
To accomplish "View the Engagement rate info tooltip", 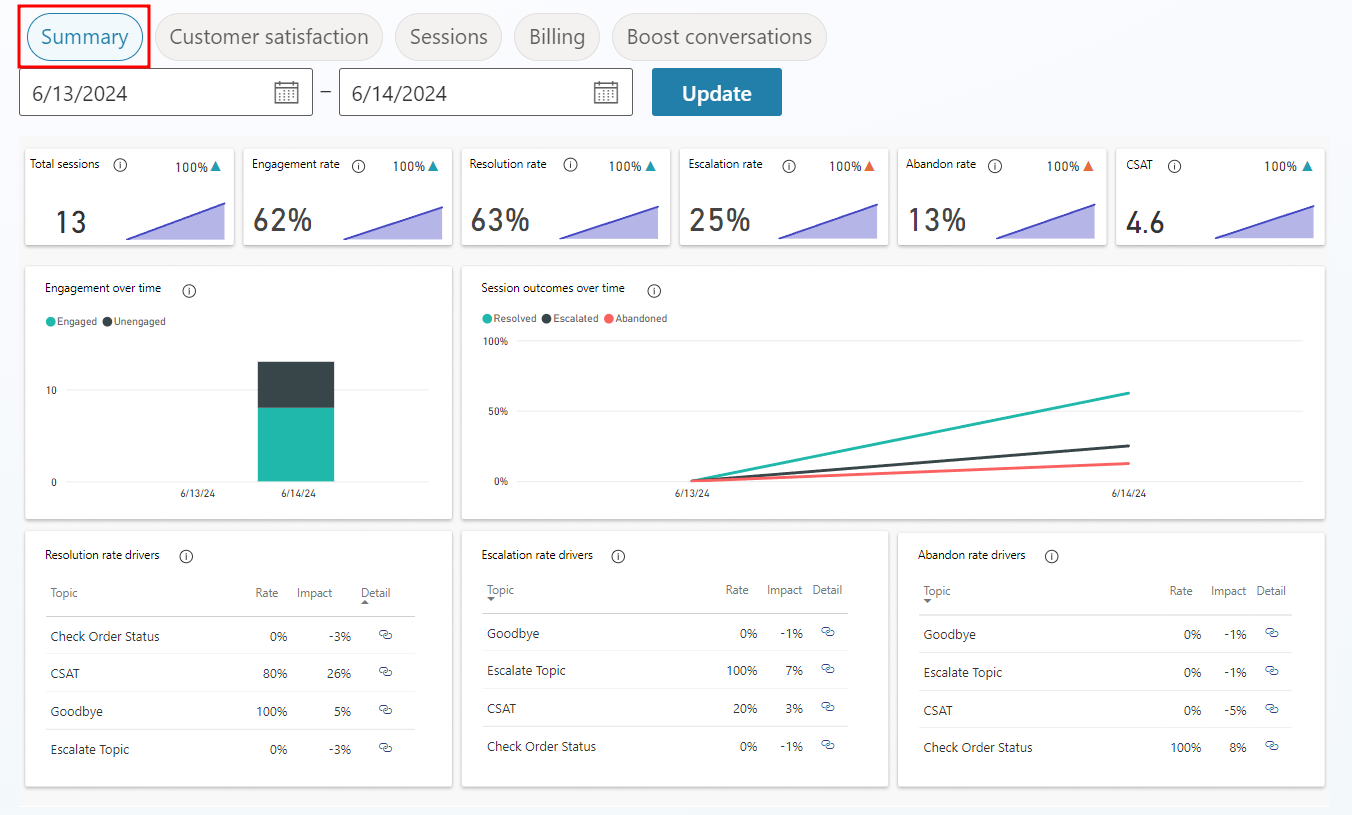I will (358, 165).
